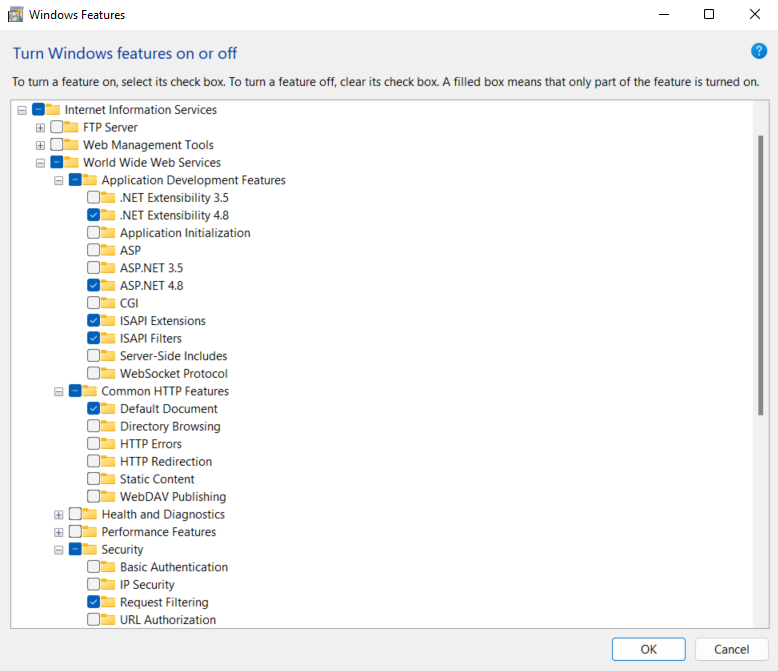
Task: Select the Application Initialization label
Action: 185,233
